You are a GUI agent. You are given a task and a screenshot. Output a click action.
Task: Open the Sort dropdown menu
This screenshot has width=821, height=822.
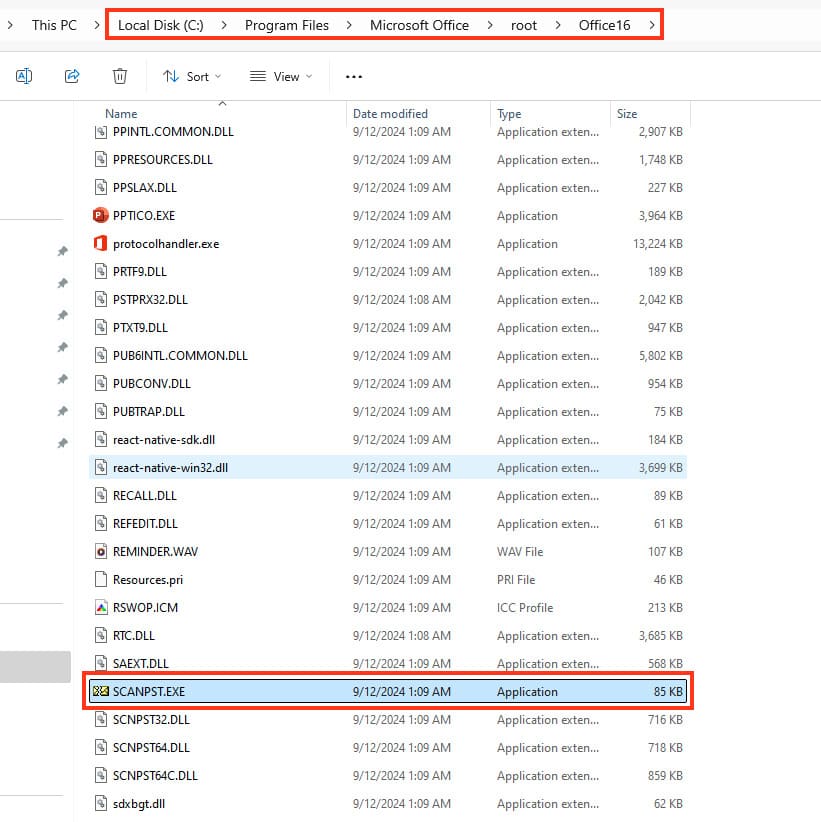192,76
